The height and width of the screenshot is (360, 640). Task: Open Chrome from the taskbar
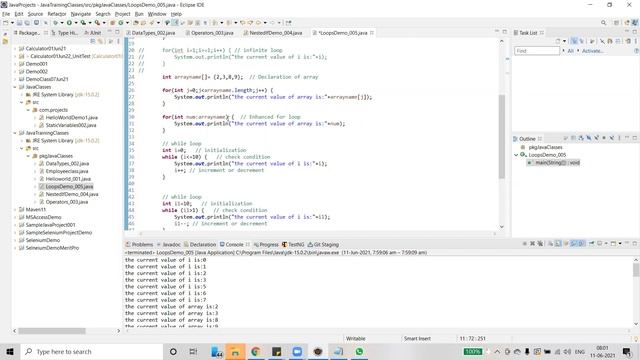[x=256, y=351]
